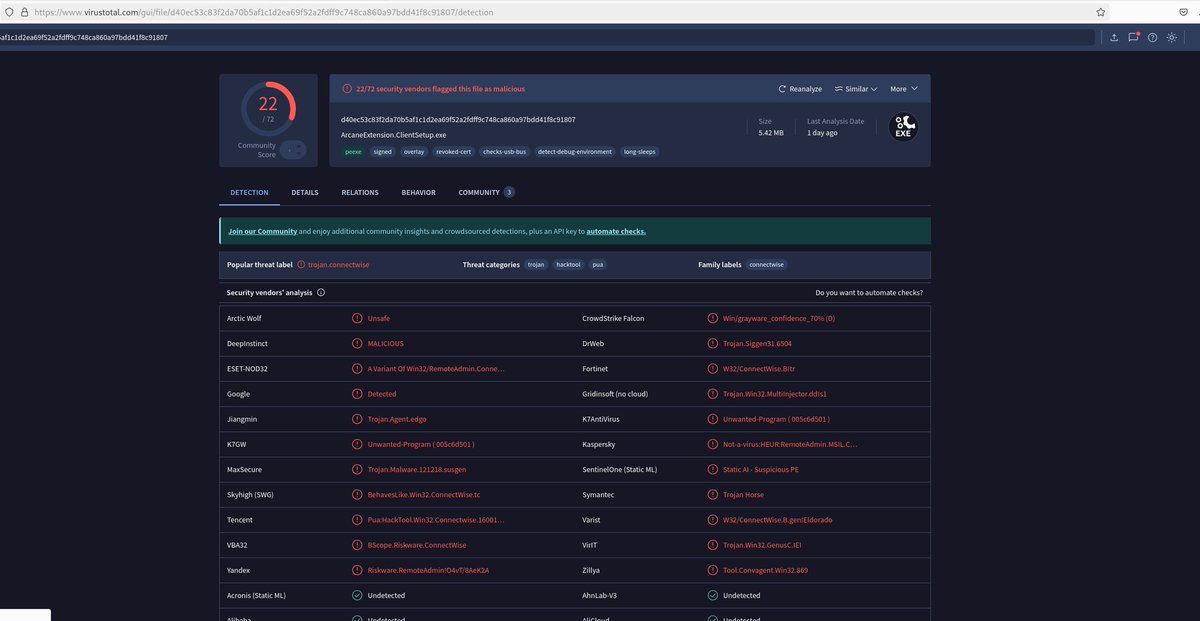The image size is (1200, 621).
Task: Click the detect-debug-environment tag
Action: (575, 152)
